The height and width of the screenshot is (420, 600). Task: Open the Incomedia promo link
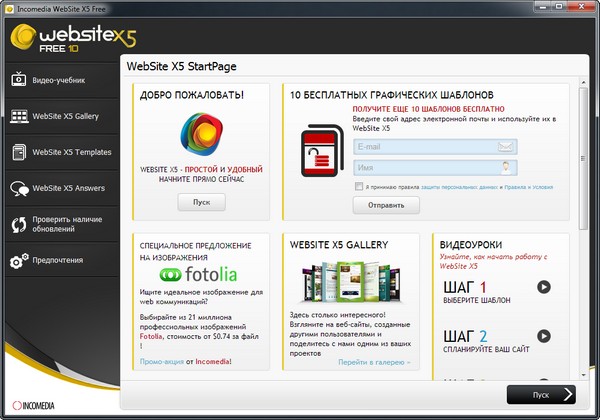click(x=212, y=360)
